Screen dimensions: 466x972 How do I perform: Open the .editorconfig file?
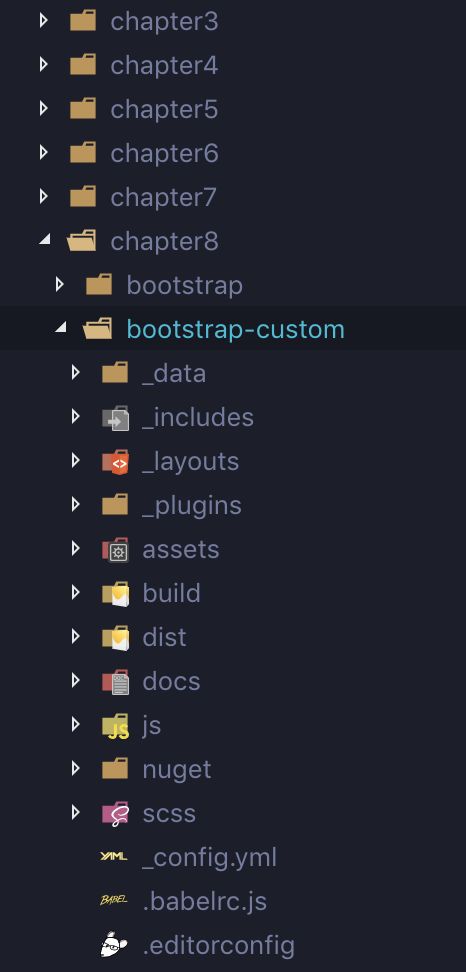click(x=219, y=945)
